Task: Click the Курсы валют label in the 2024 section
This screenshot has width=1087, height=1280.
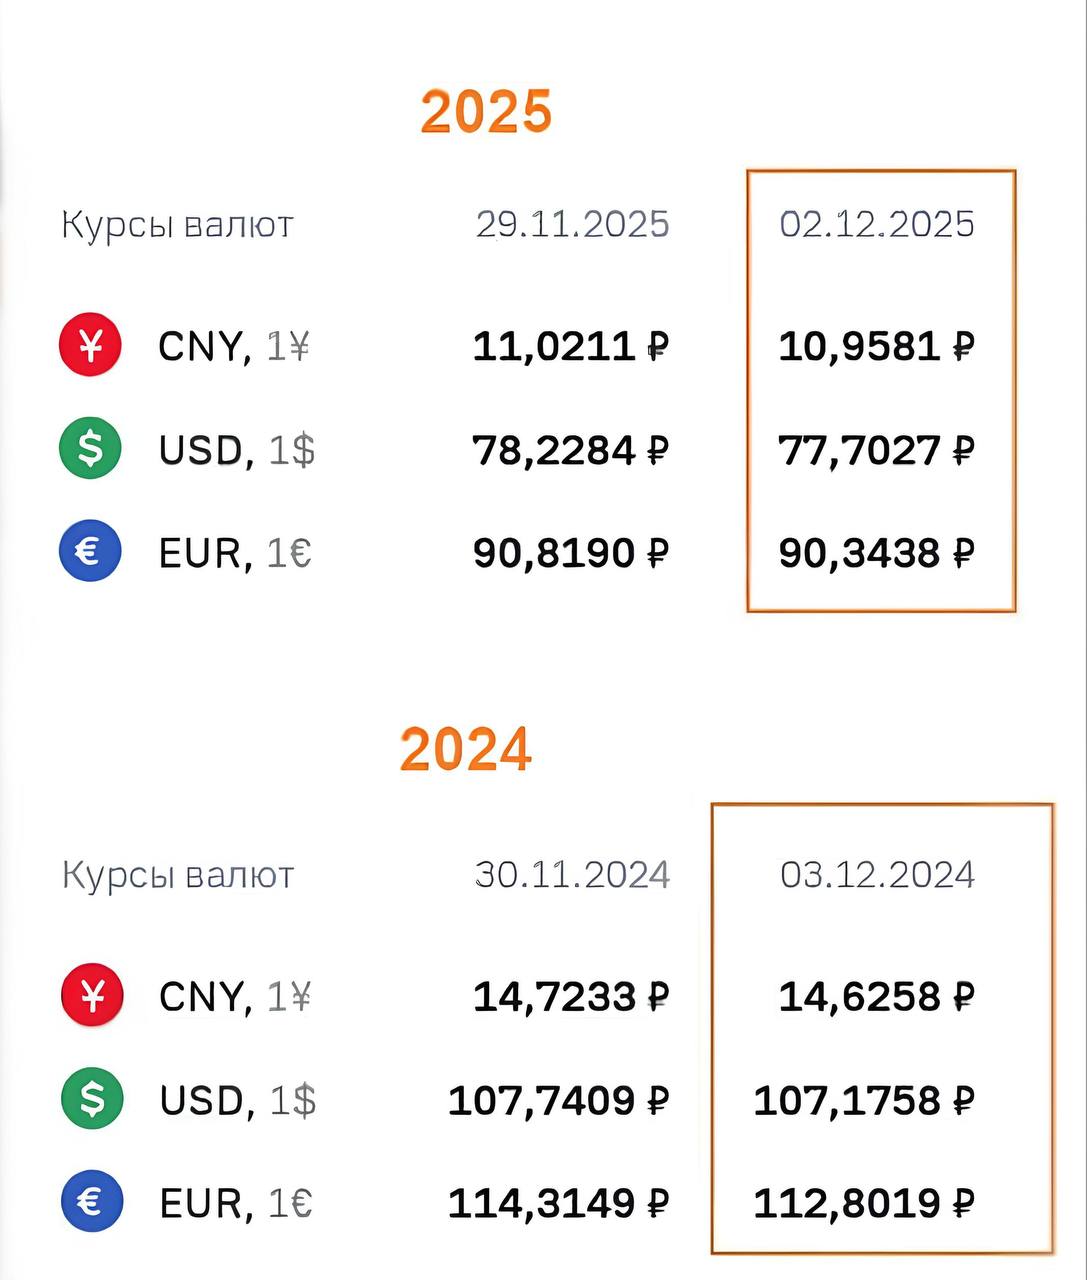Action: coord(177,875)
